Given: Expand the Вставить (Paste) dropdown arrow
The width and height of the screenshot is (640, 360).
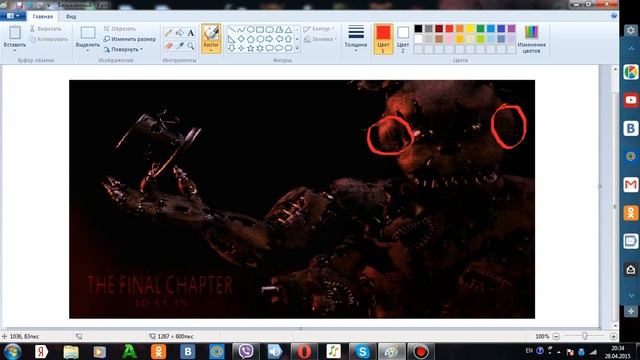Looking at the screenshot, I should [15, 50].
